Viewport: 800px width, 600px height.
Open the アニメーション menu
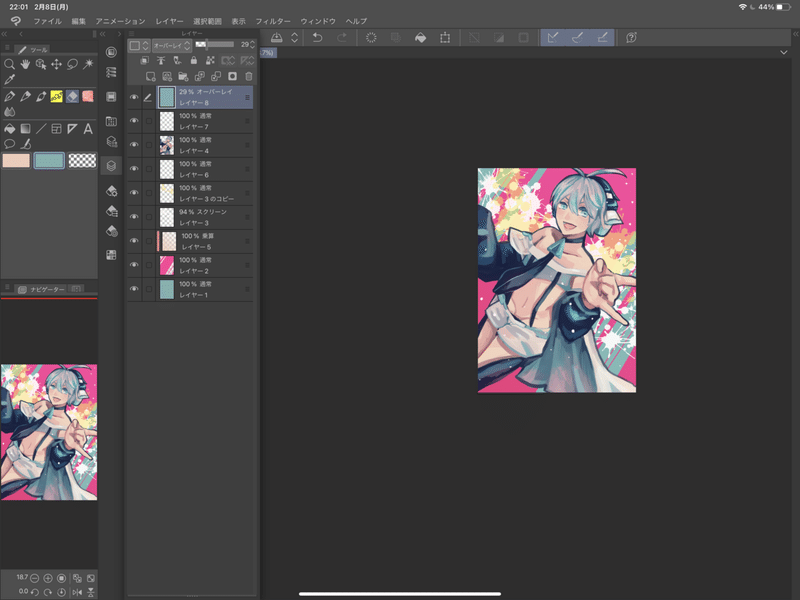120,21
